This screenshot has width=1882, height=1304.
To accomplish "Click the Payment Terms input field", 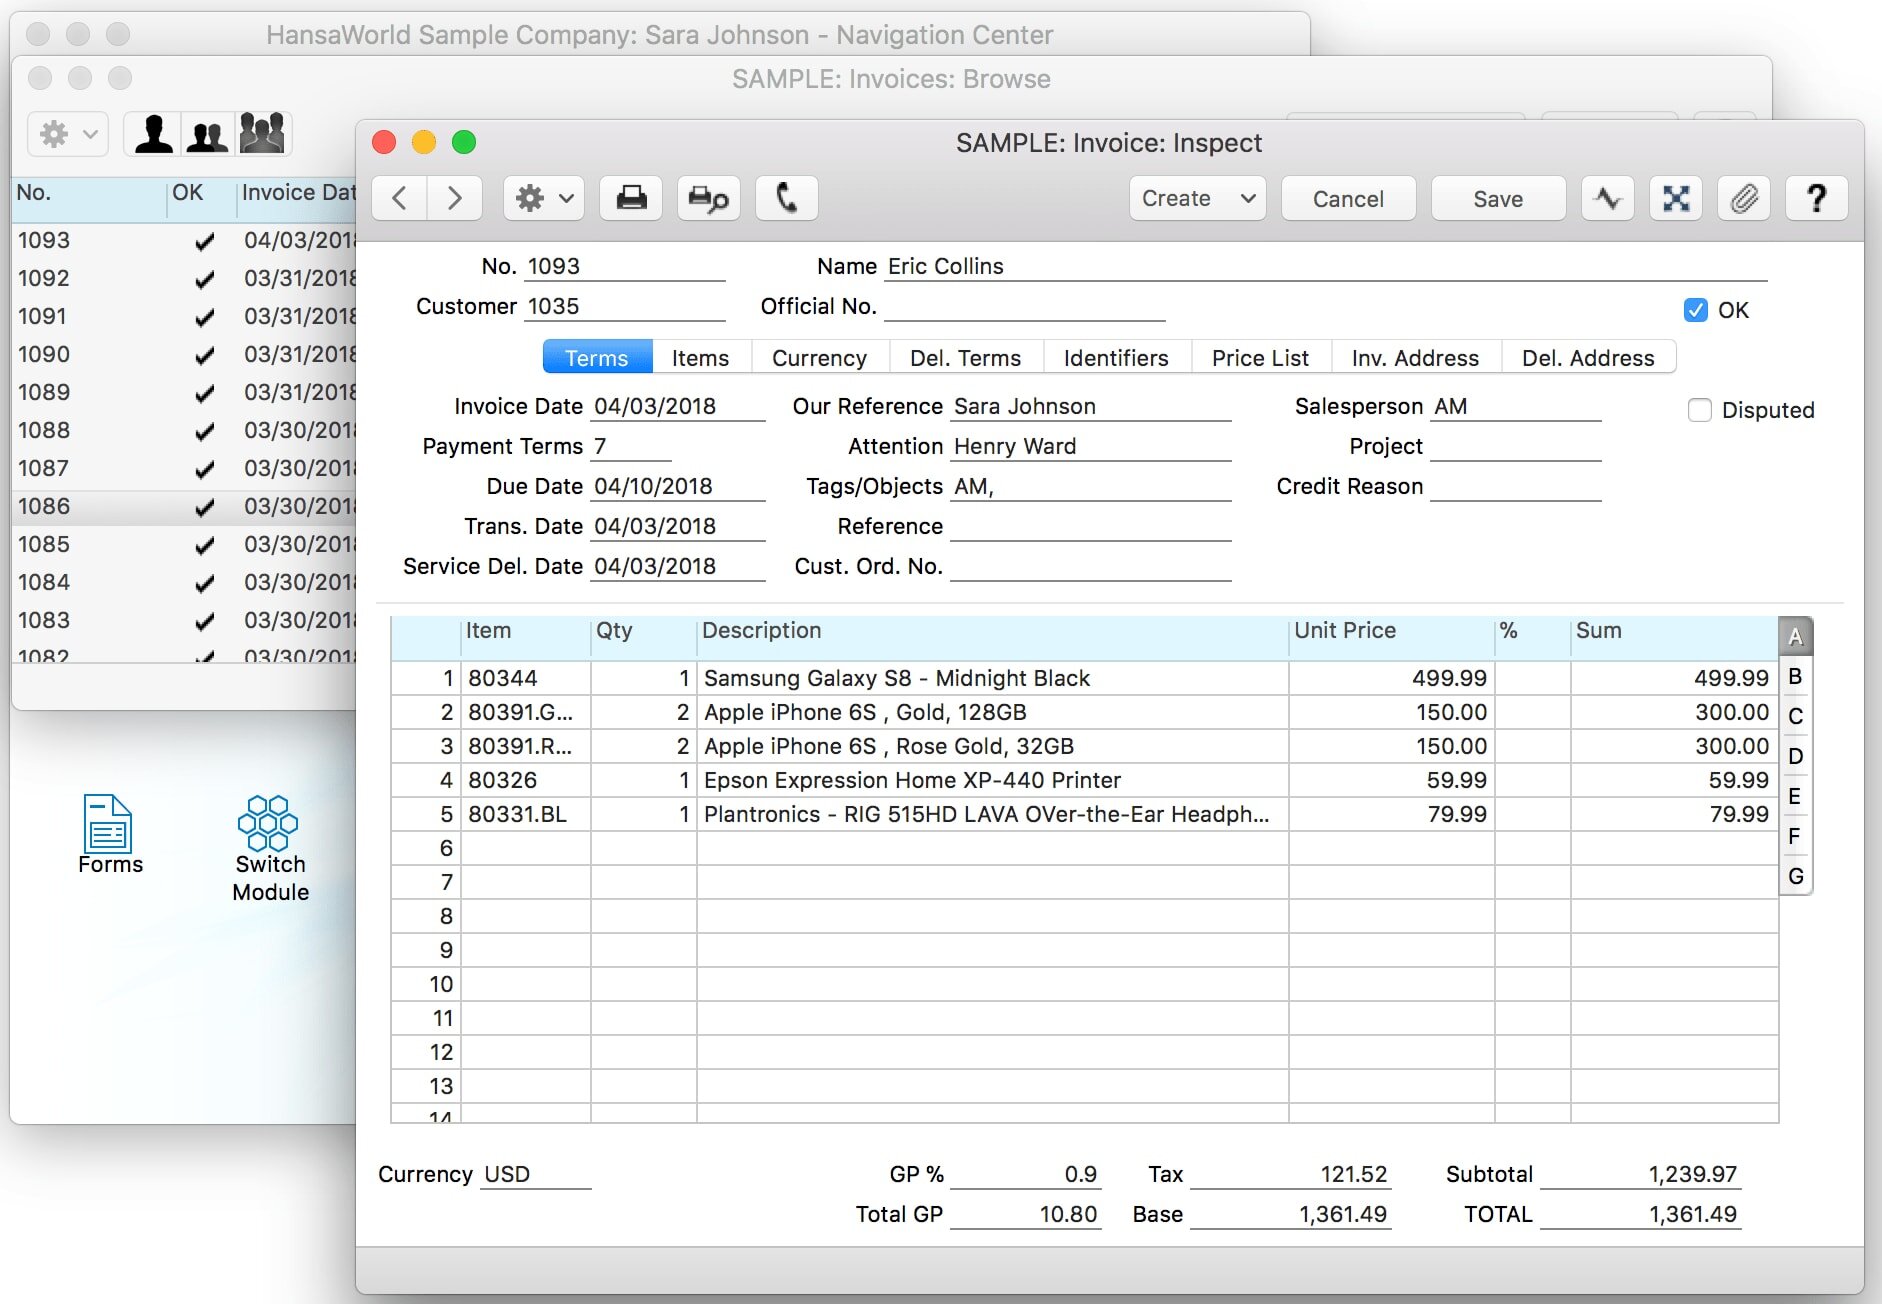I will coord(630,446).
